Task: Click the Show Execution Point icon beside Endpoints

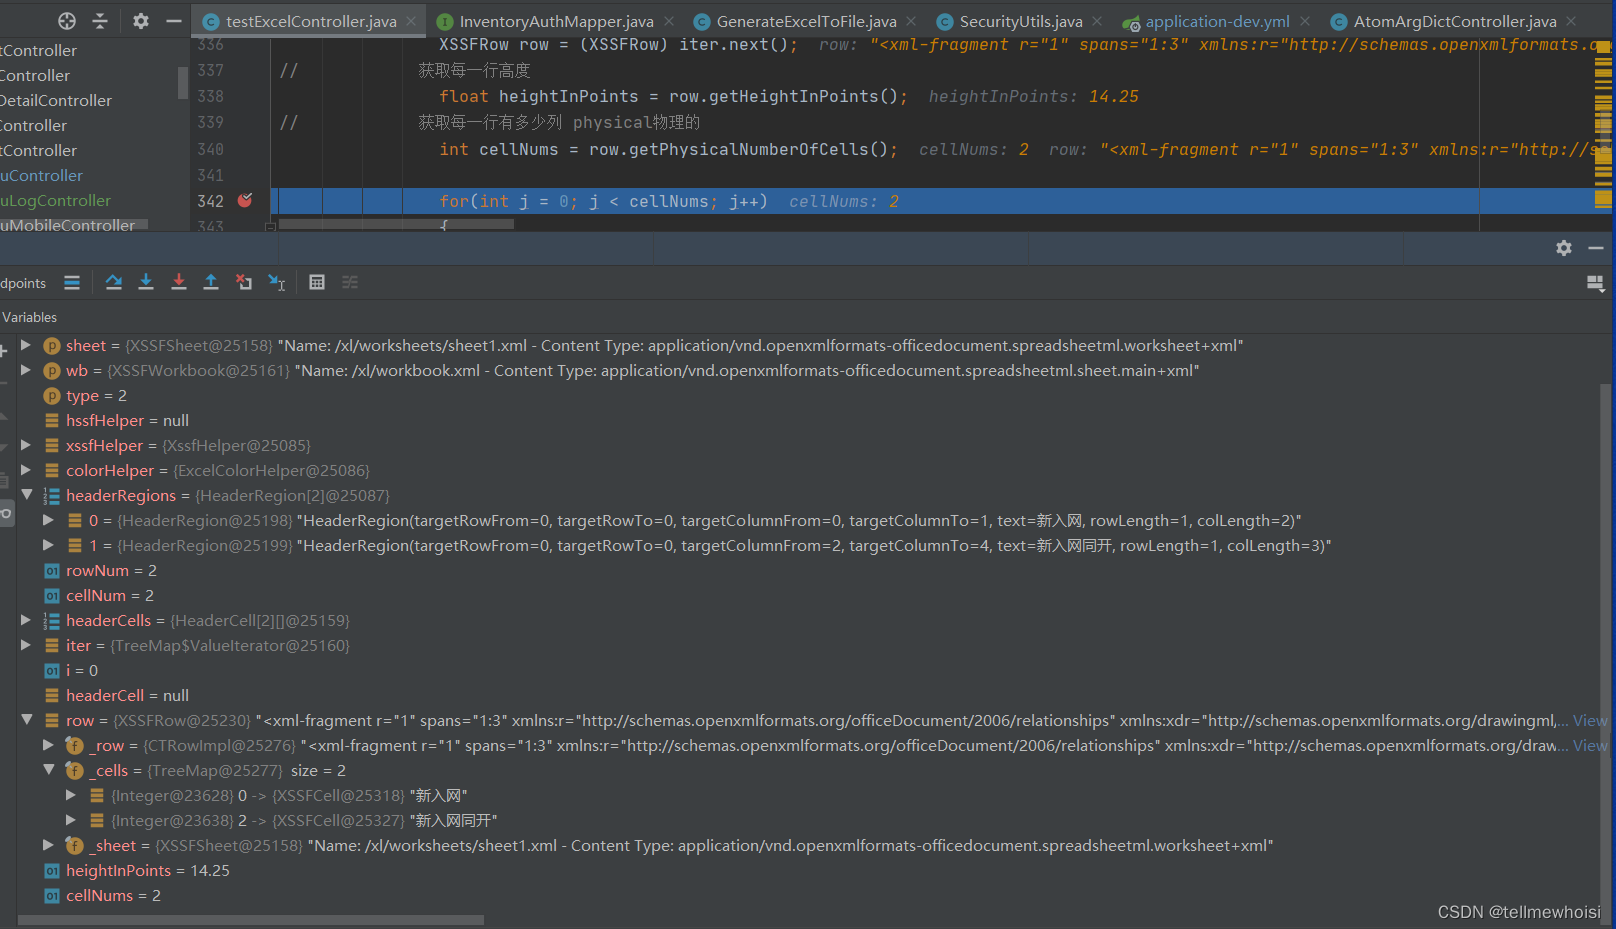Action: click(x=72, y=282)
